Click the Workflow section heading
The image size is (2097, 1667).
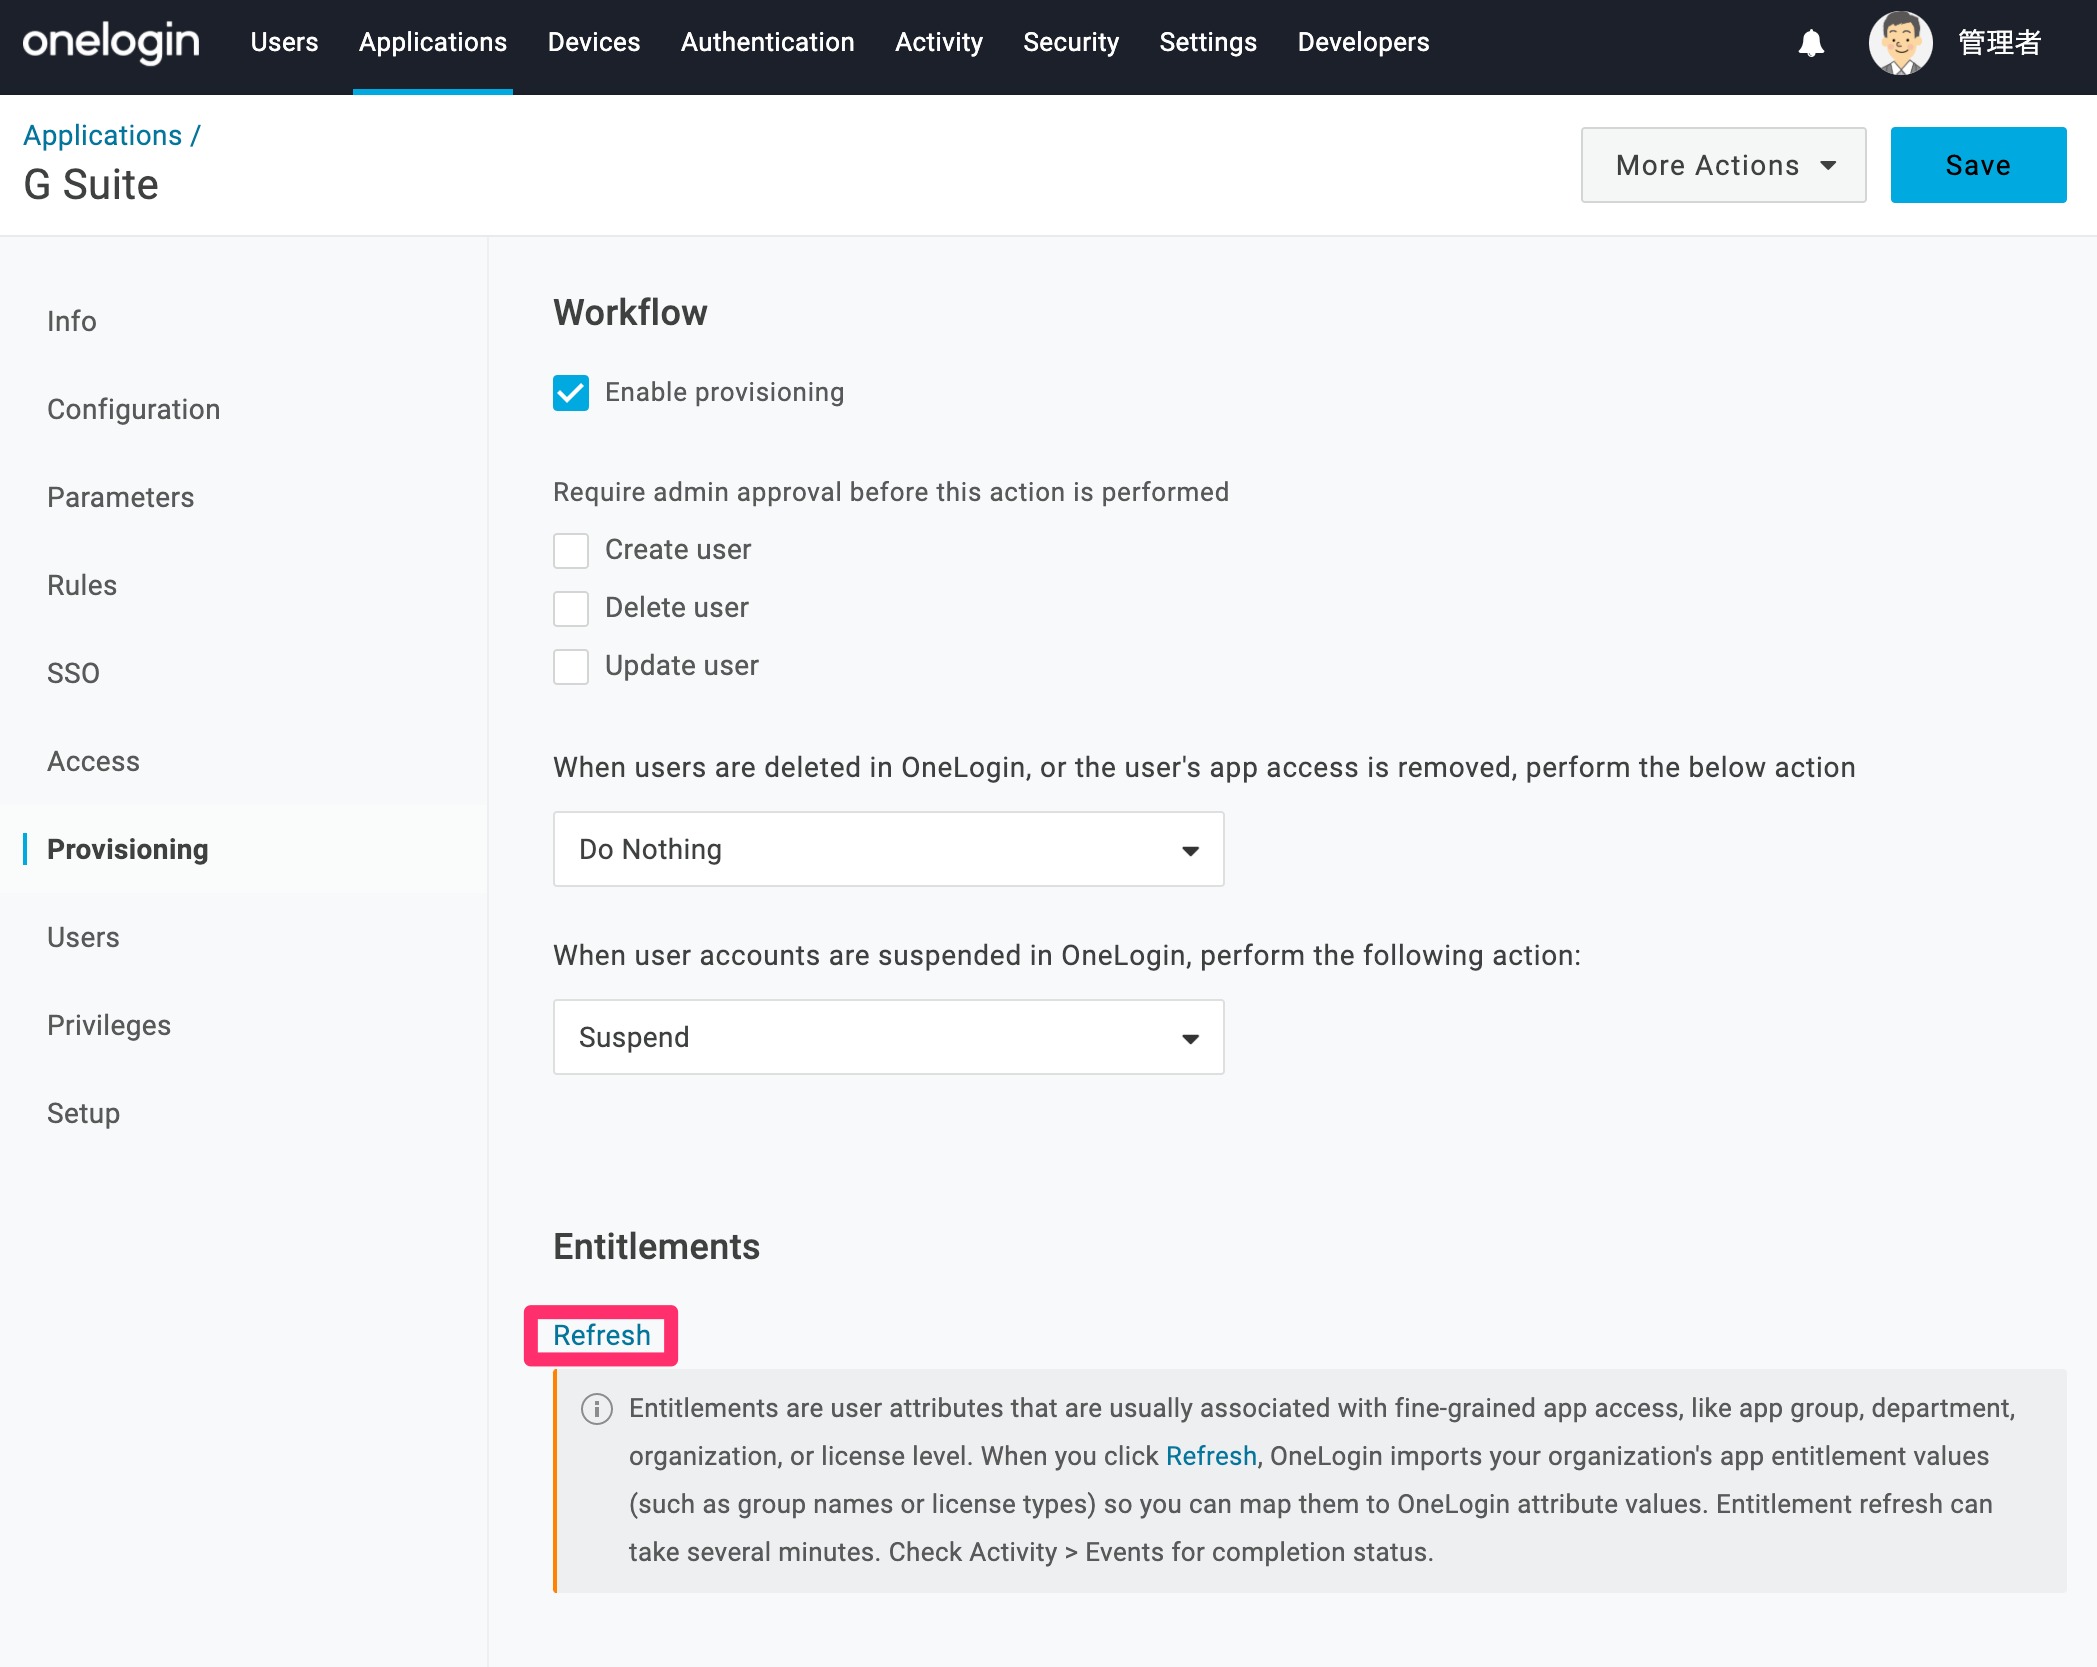pyautogui.click(x=630, y=312)
